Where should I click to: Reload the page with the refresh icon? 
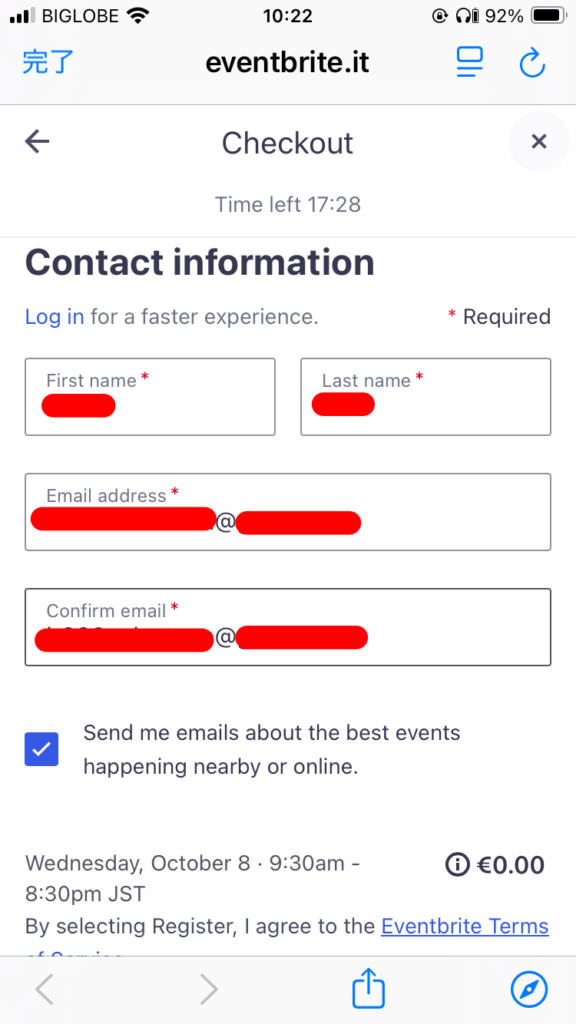click(532, 63)
